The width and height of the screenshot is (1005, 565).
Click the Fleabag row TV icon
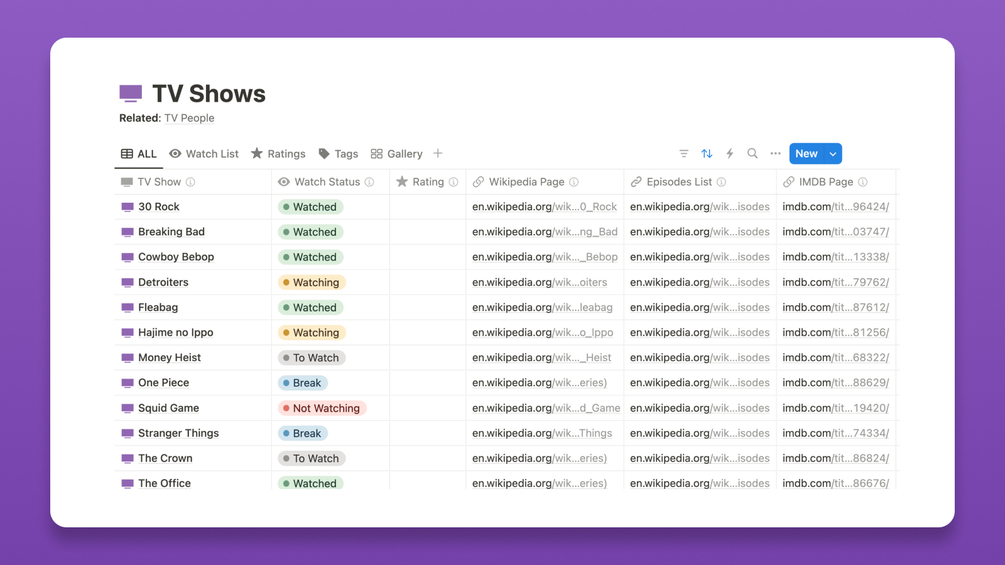pyautogui.click(x=128, y=307)
